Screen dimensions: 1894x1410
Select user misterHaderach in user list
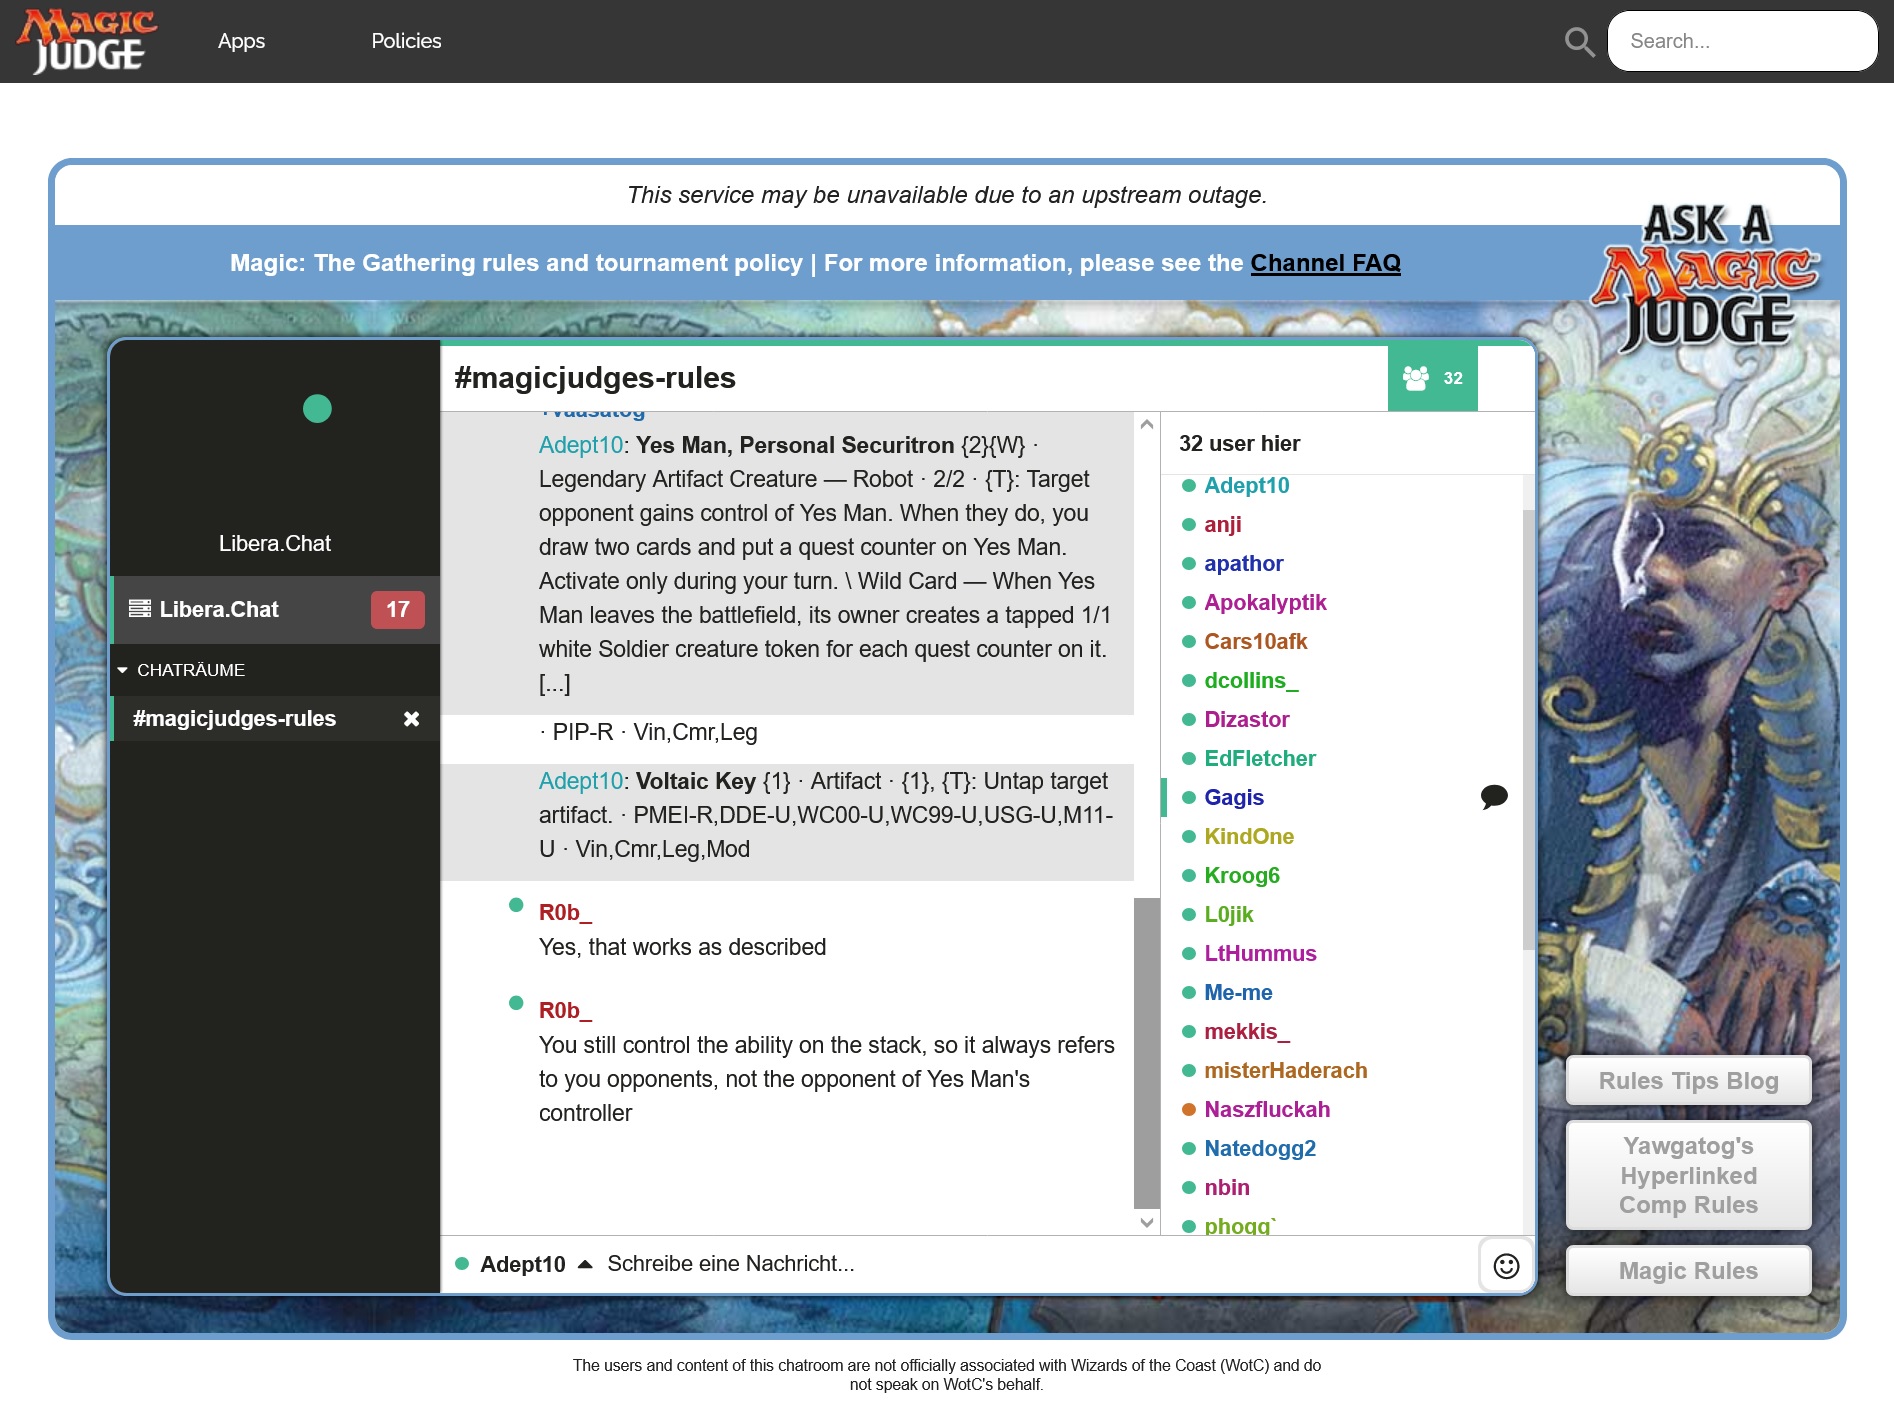(1285, 1071)
